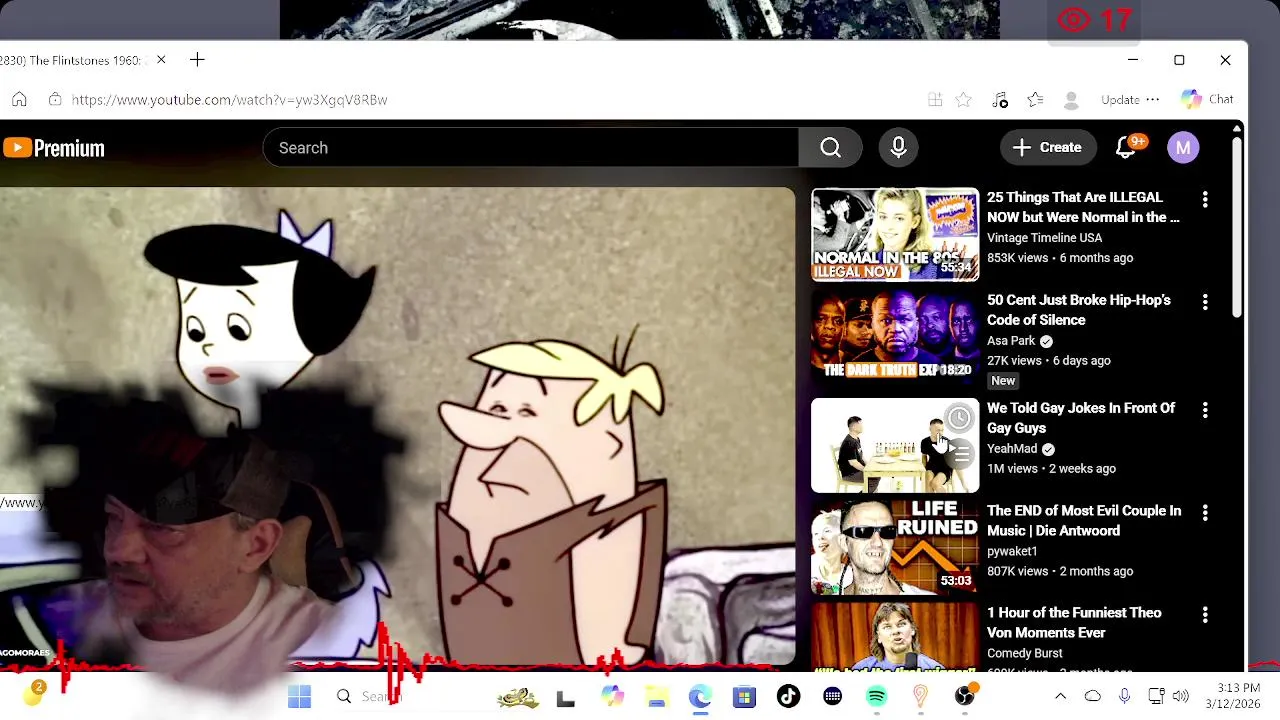Screen dimensions: 1280x720
Task: Open Asa Park channel link
Action: coord(1011,341)
